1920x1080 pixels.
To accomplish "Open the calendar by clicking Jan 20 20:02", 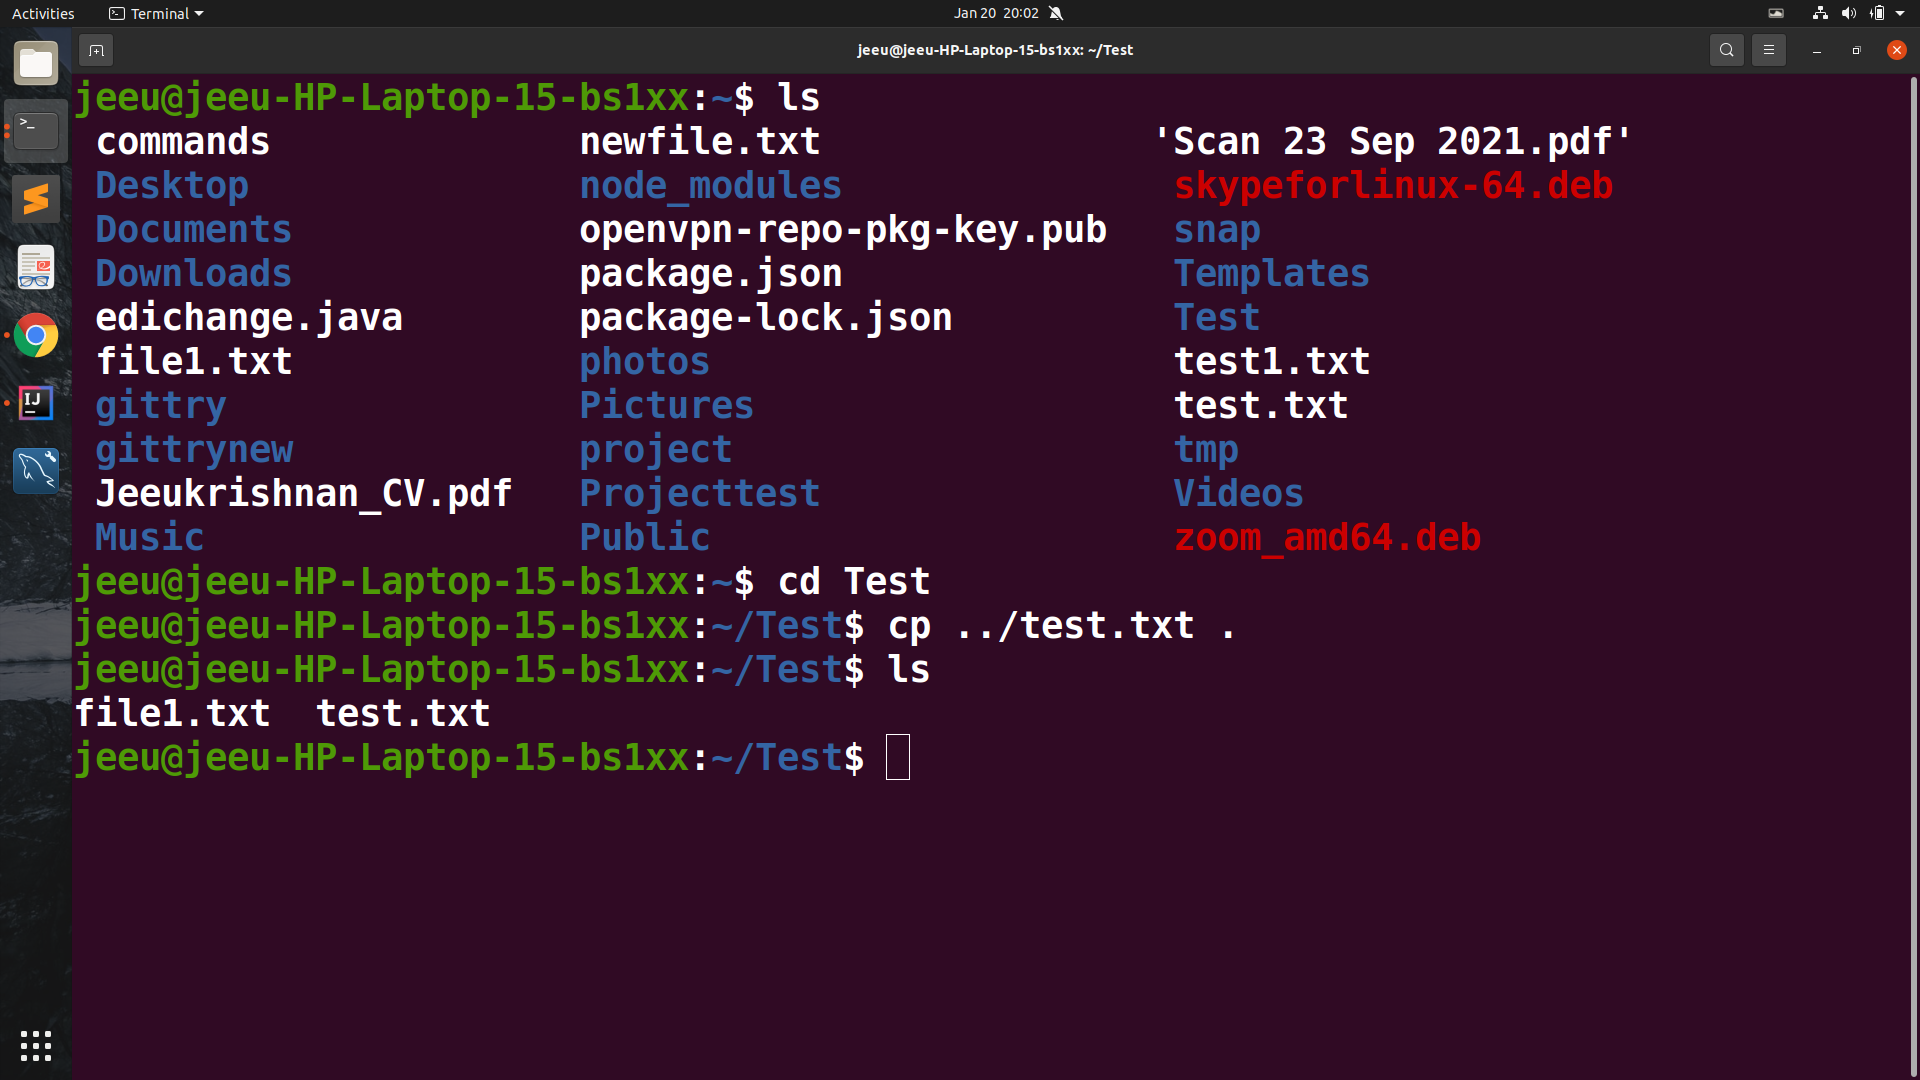I will 995,13.
